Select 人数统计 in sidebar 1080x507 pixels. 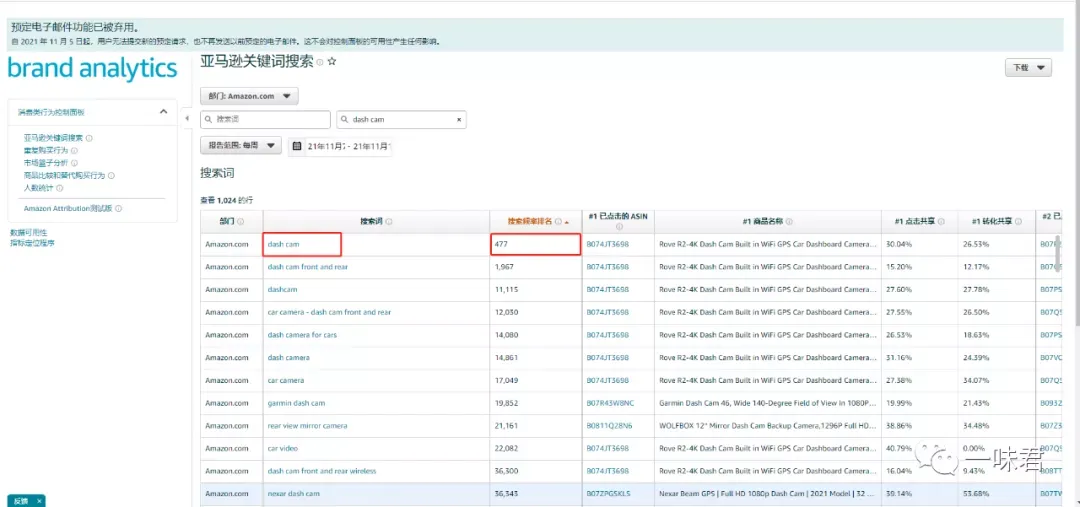click(39, 188)
